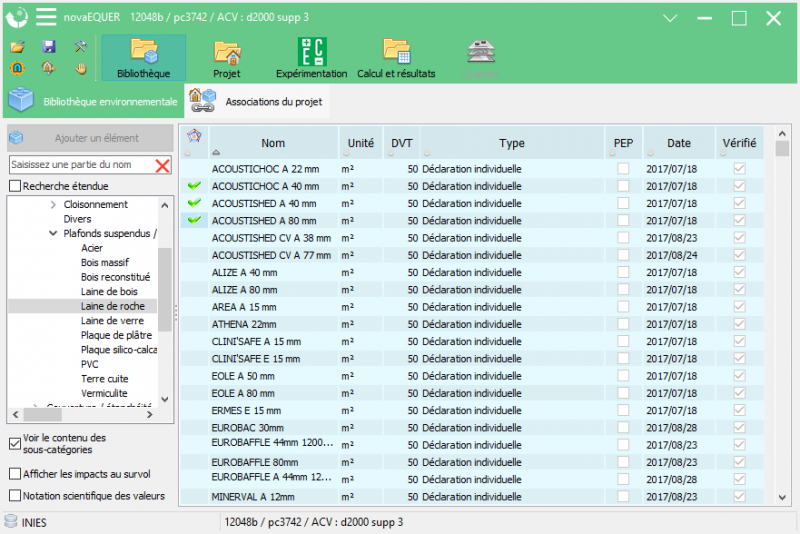Select Acier subcategory
The image size is (800, 534).
92,248
